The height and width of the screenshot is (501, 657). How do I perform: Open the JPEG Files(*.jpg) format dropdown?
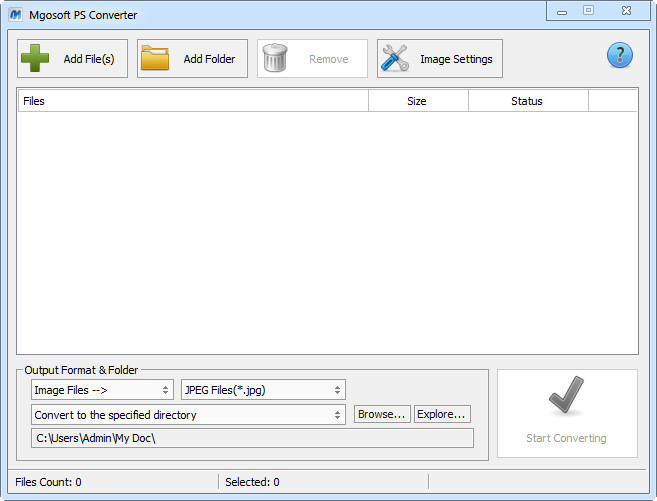pos(263,390)
